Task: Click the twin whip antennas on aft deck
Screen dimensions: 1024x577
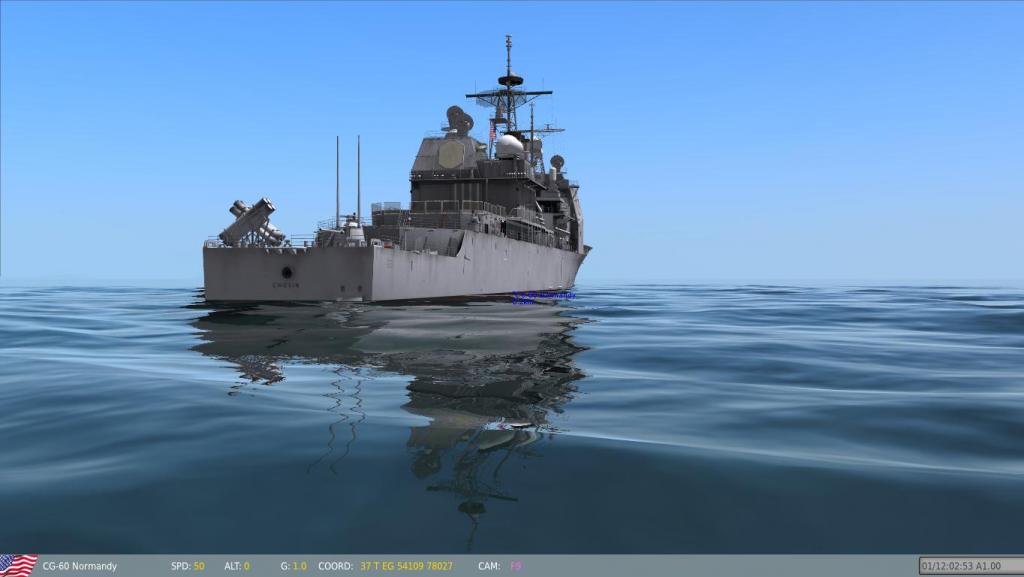Action: (348, 180)
